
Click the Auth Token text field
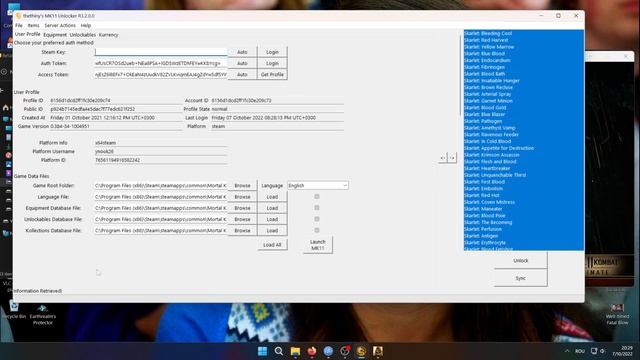(161, 63)
